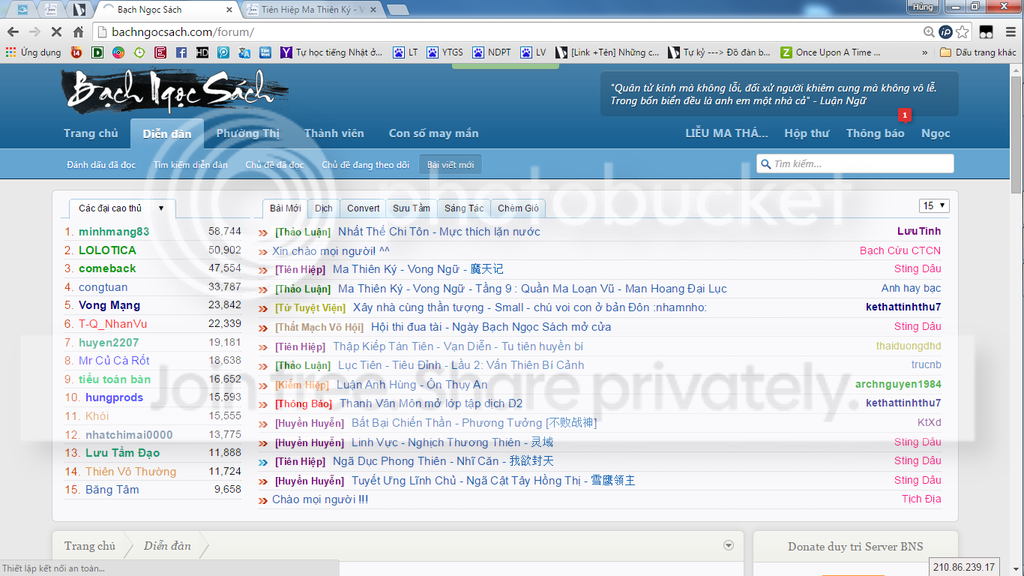
Task: Switch to the Phương Thị nav tab
Action: coord(248,133)
